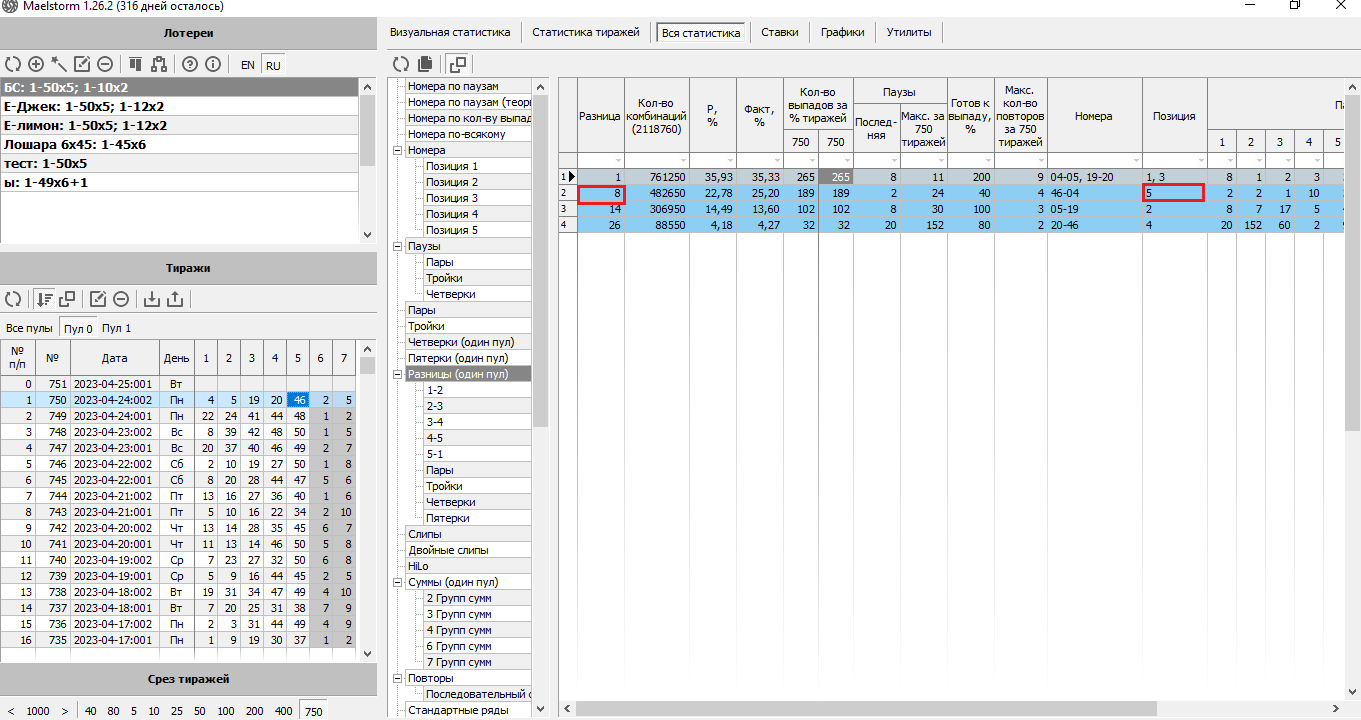Select tree item Двойные слипы

click(x=446, y=550)
